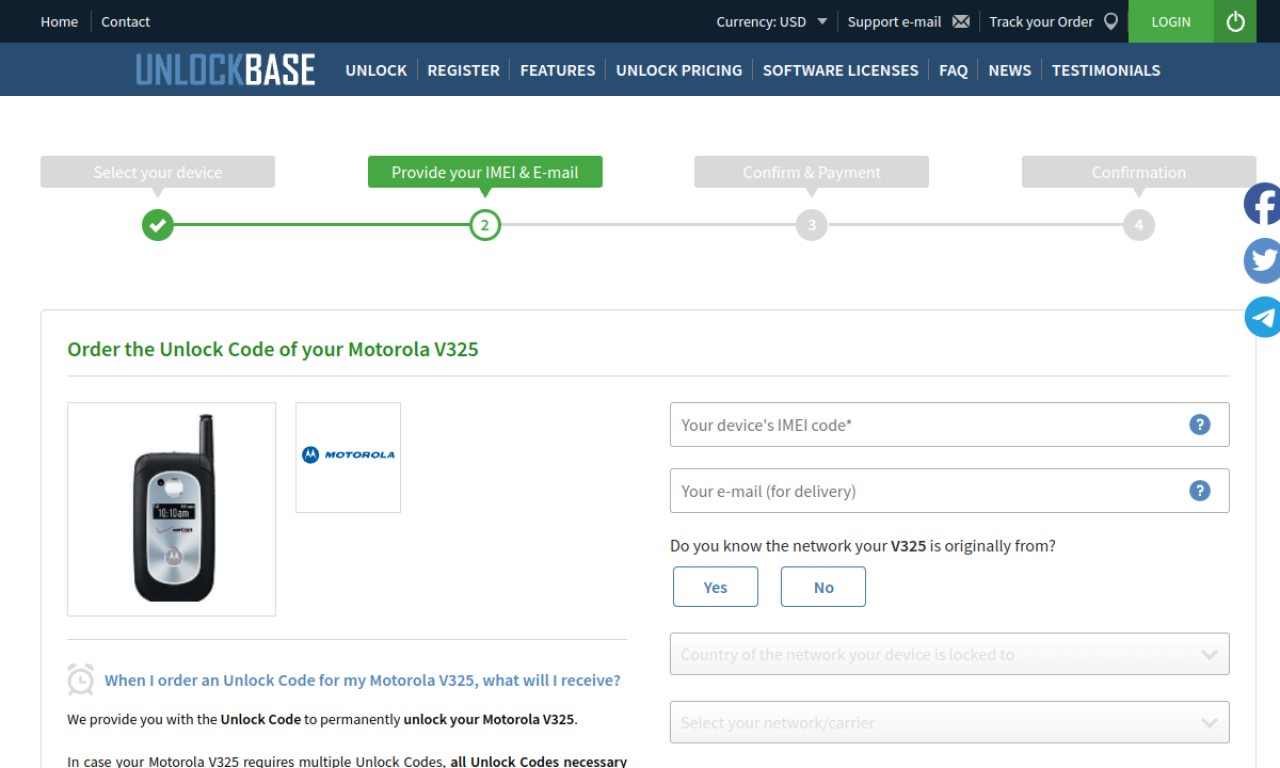Click the Select your device step tab
This screenshot has height=768, width=1280.
point(157,172)
